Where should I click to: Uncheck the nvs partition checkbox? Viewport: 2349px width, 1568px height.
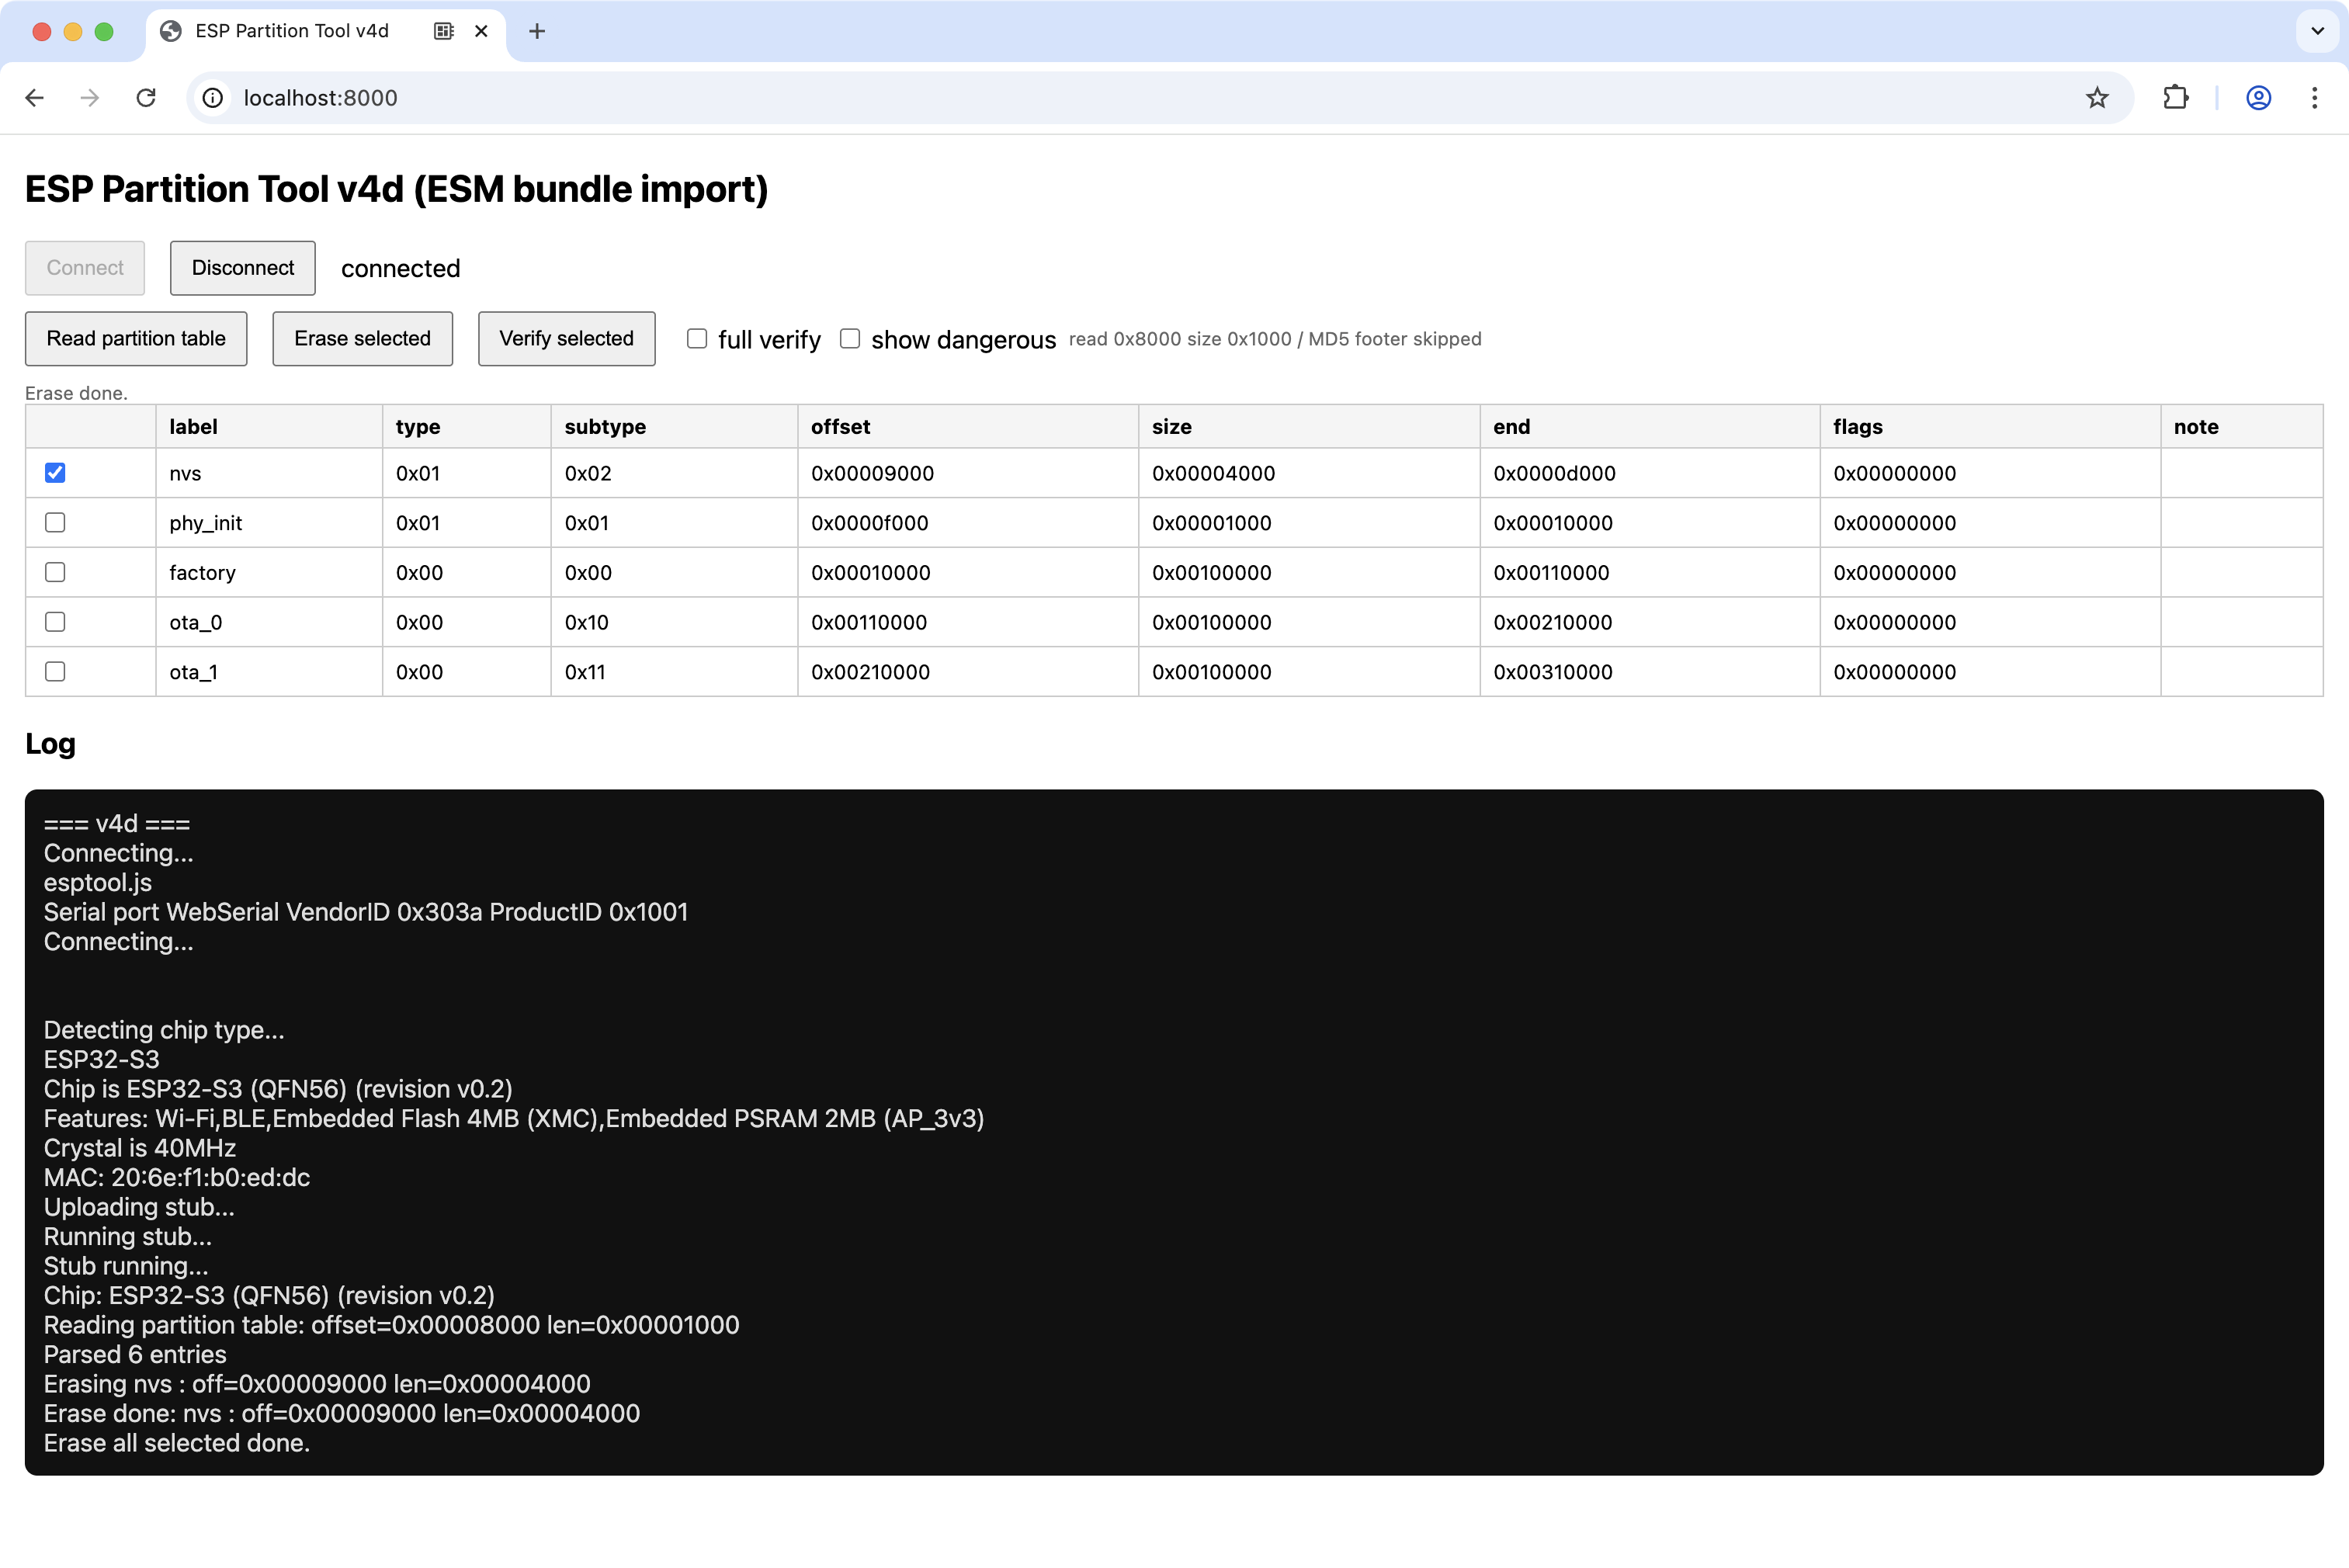pyautogui.click(x=55, y=473)
